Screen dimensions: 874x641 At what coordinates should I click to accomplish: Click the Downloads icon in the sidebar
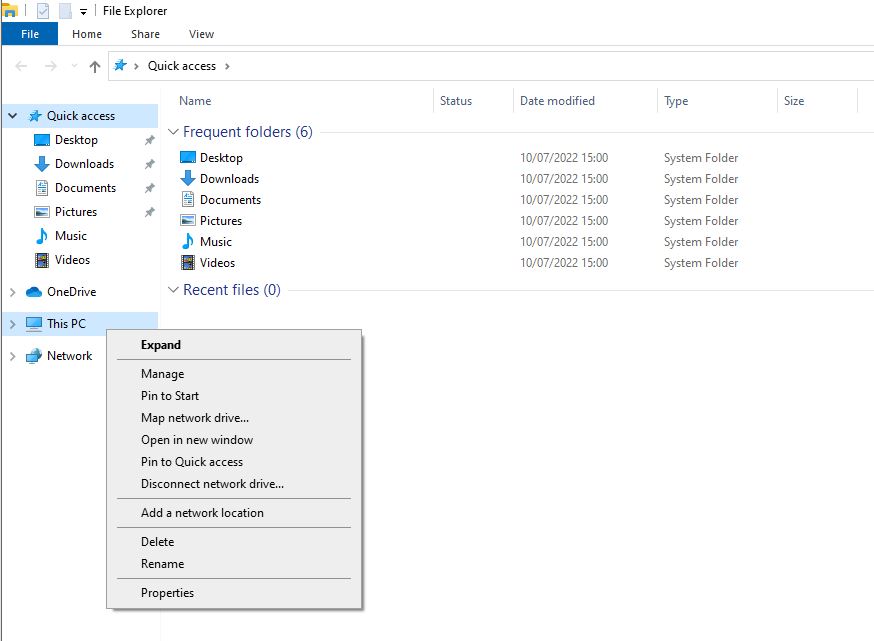[42, 164]
